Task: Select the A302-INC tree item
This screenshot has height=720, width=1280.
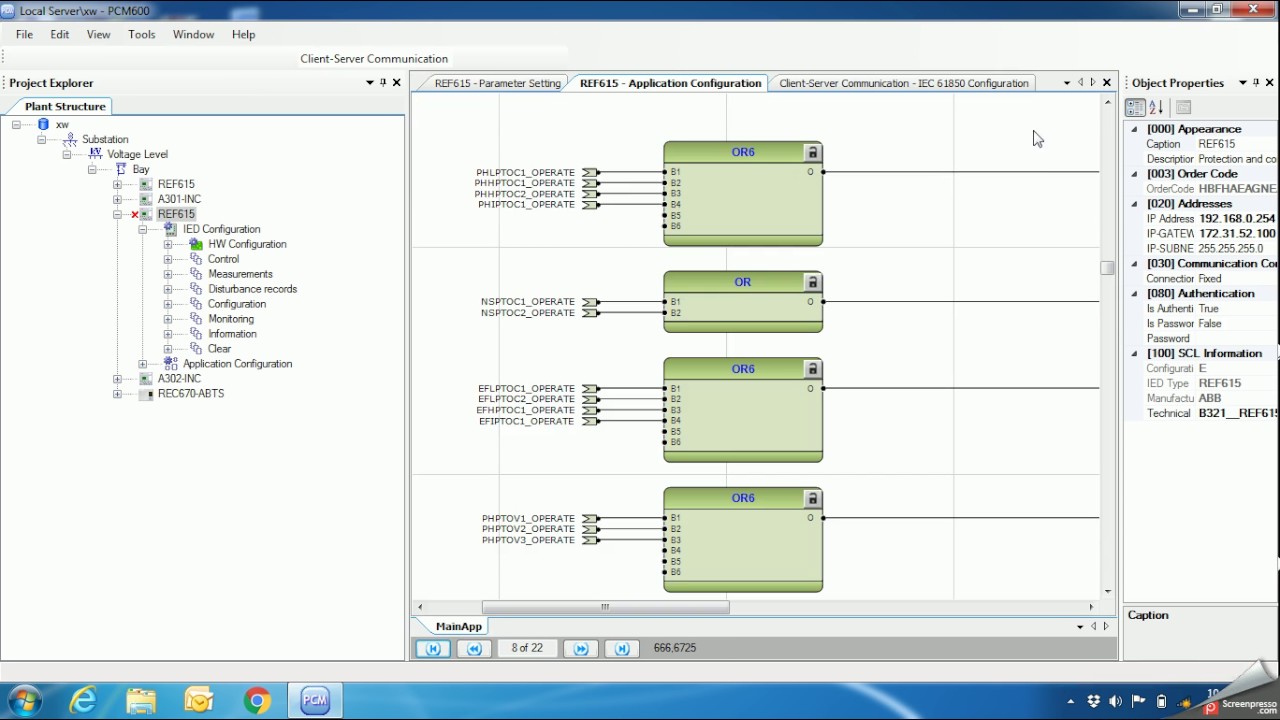Action: pyautogui.click(x=179, y=379)
